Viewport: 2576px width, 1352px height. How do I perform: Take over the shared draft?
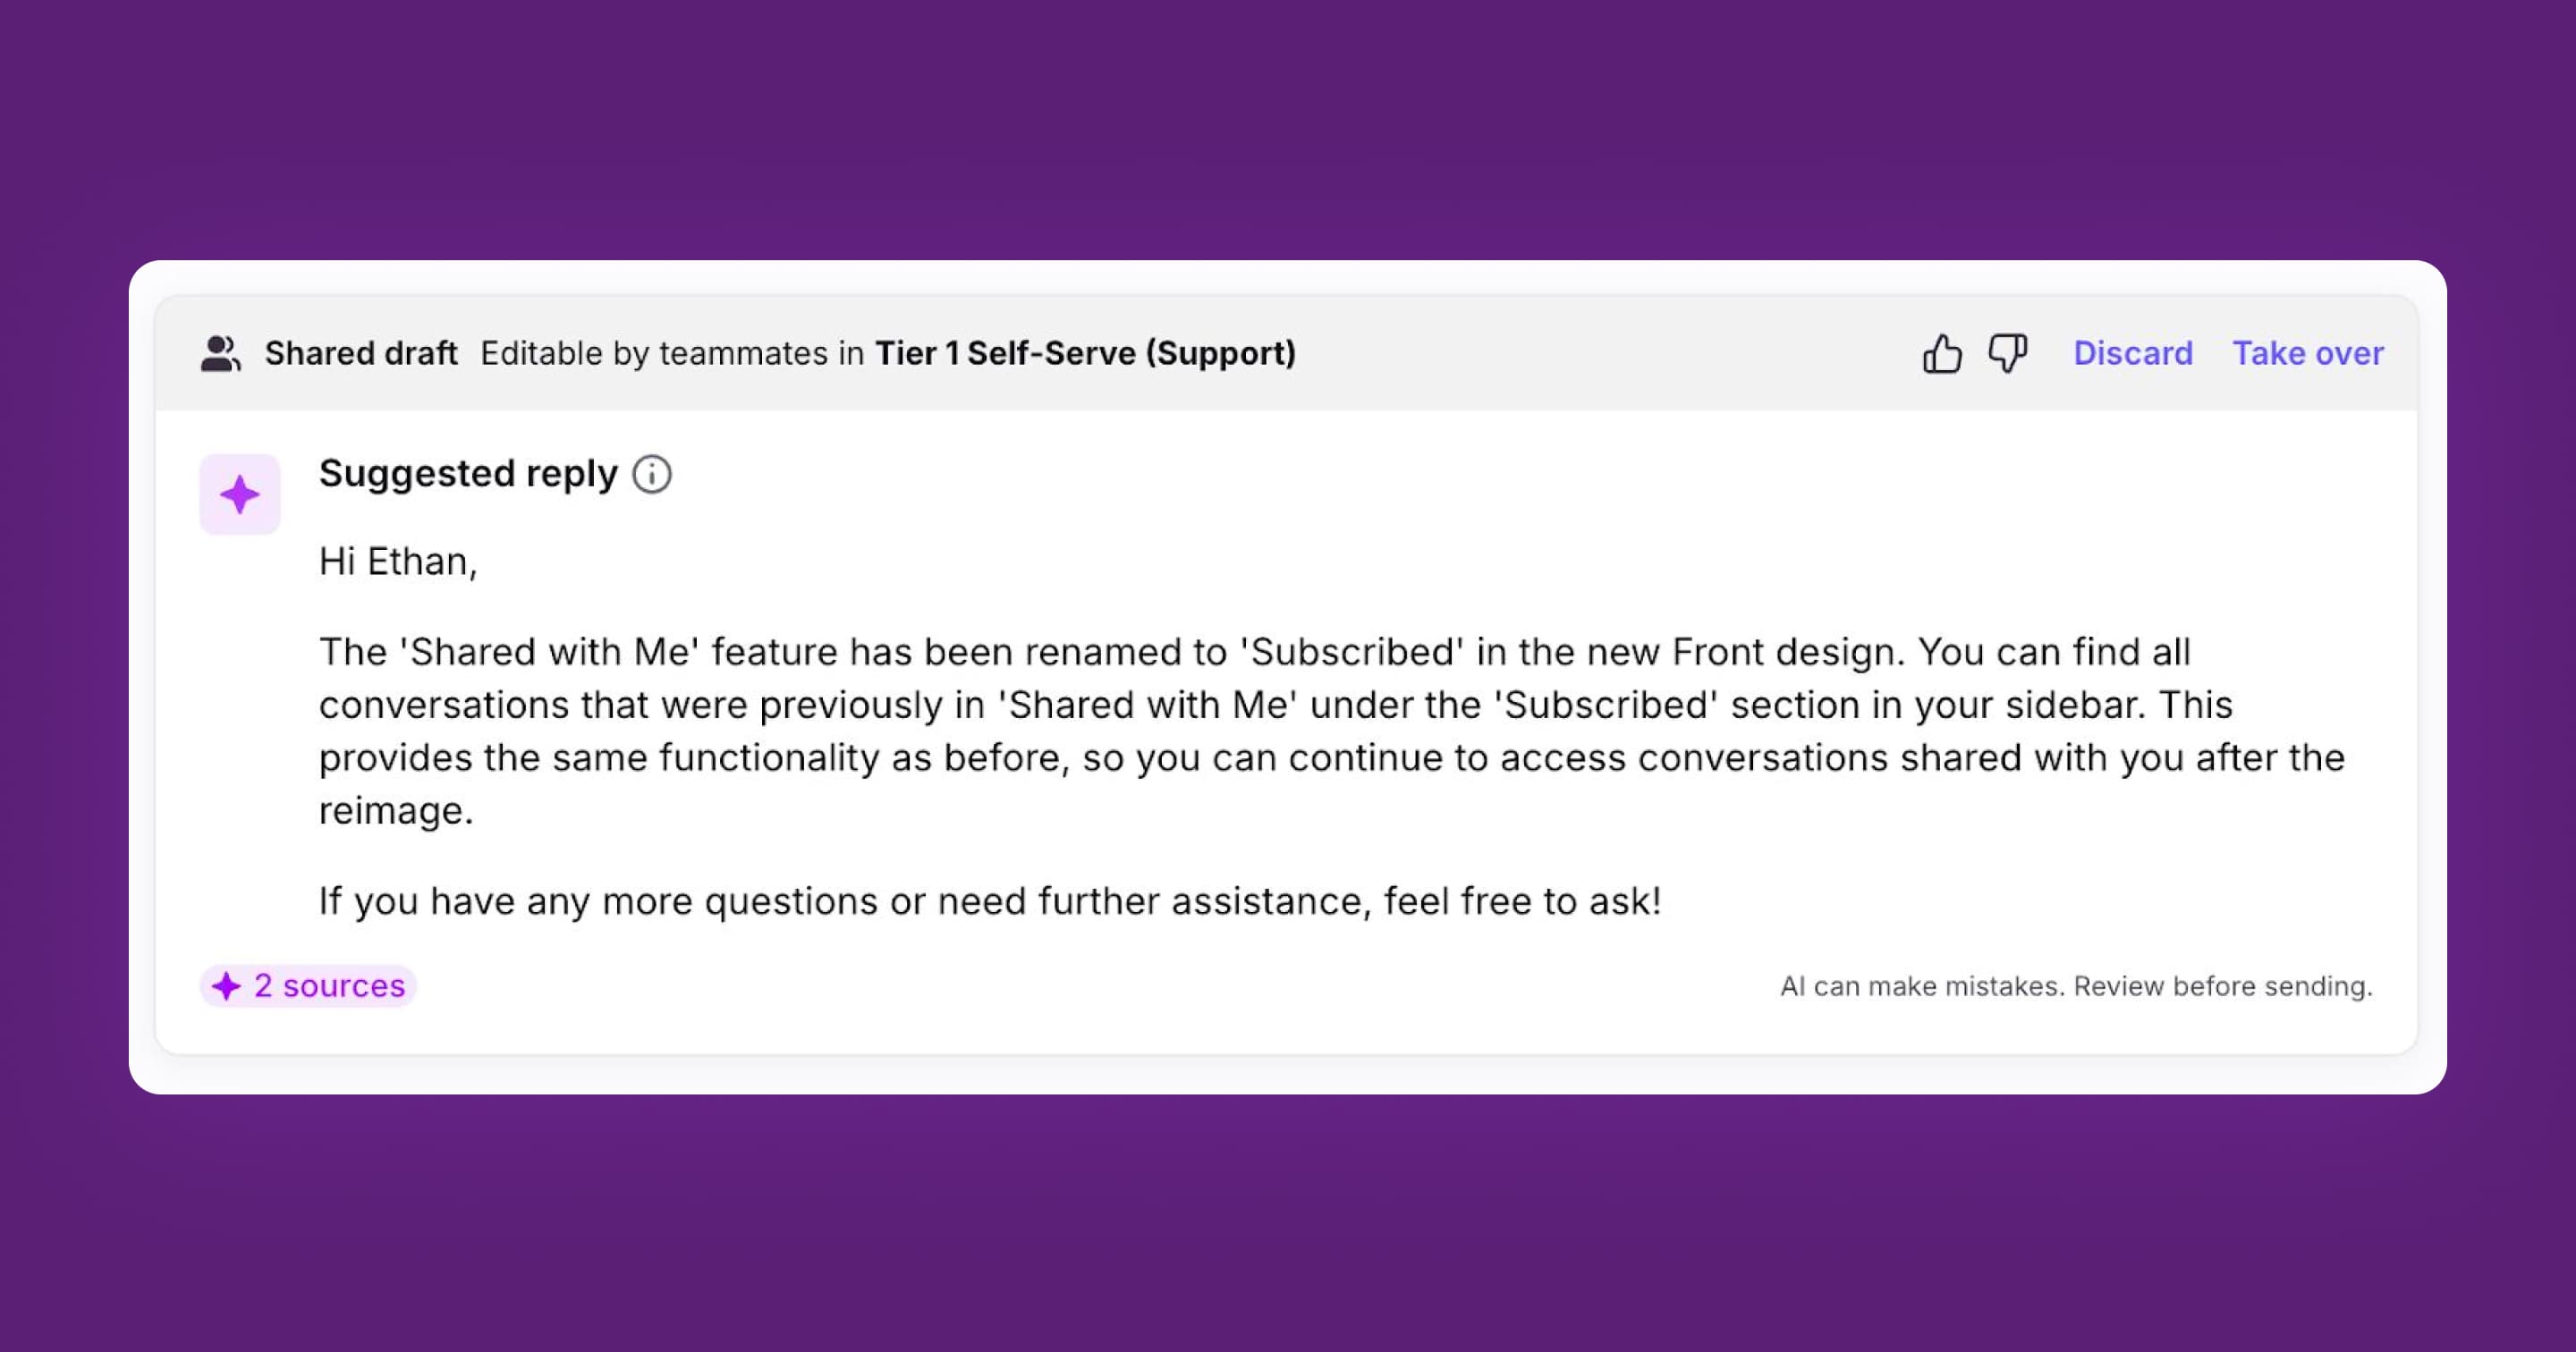click(x=2308, y=353)
